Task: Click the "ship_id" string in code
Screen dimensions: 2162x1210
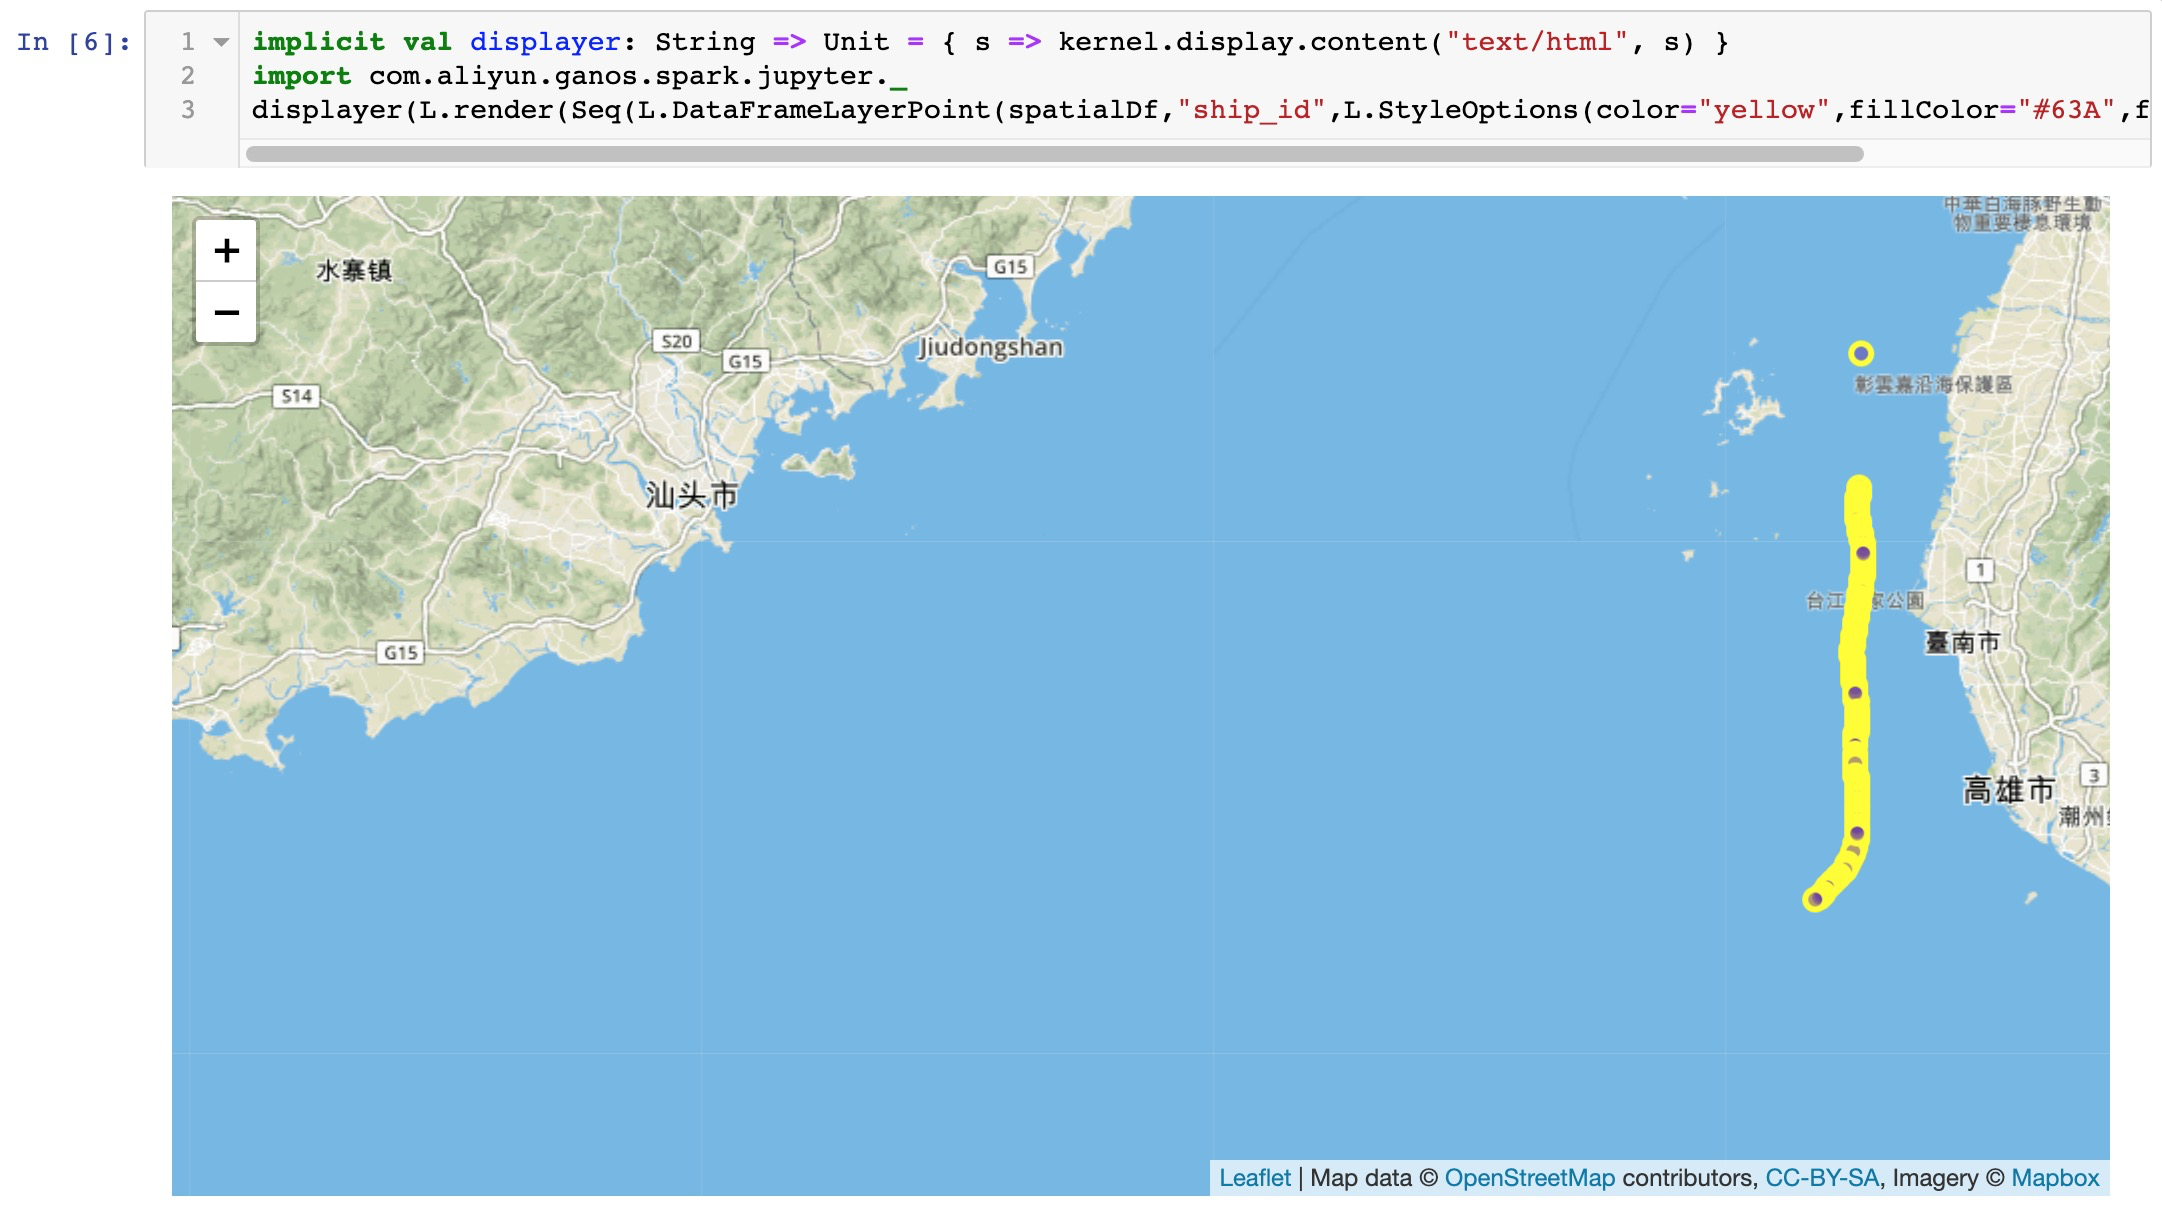Action: point(1251,110)
